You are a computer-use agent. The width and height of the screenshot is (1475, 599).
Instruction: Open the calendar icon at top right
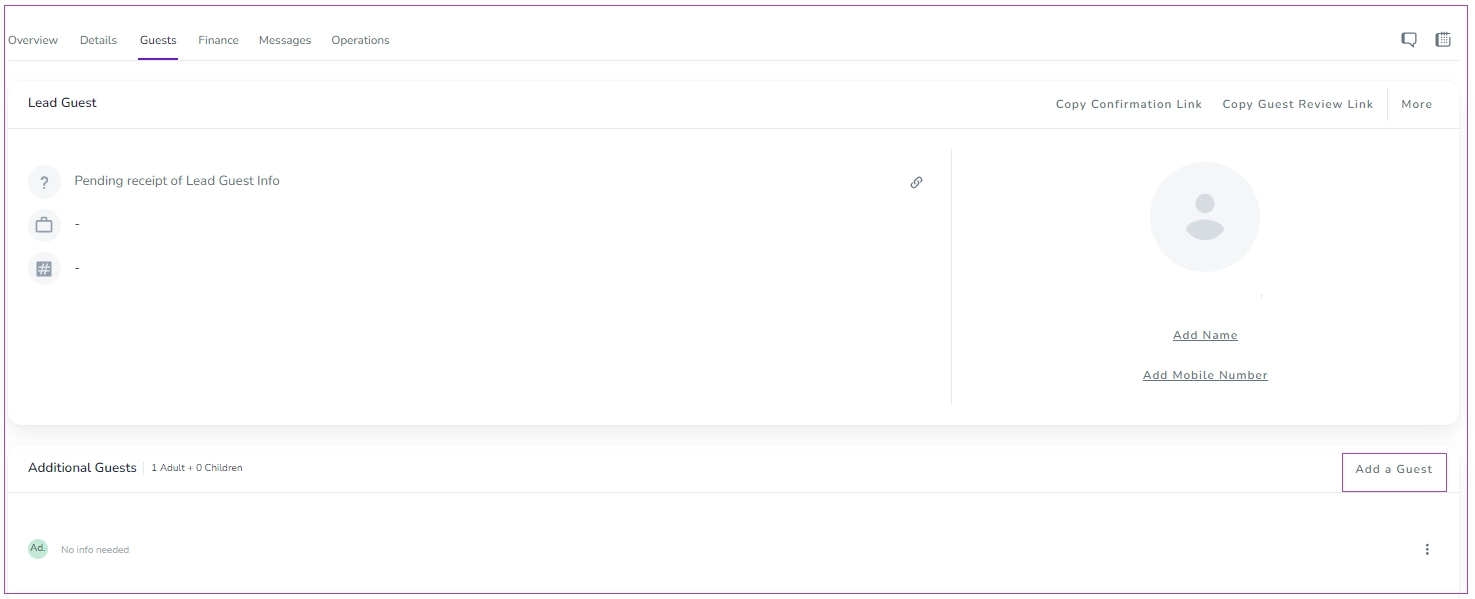click(1443, 40)
